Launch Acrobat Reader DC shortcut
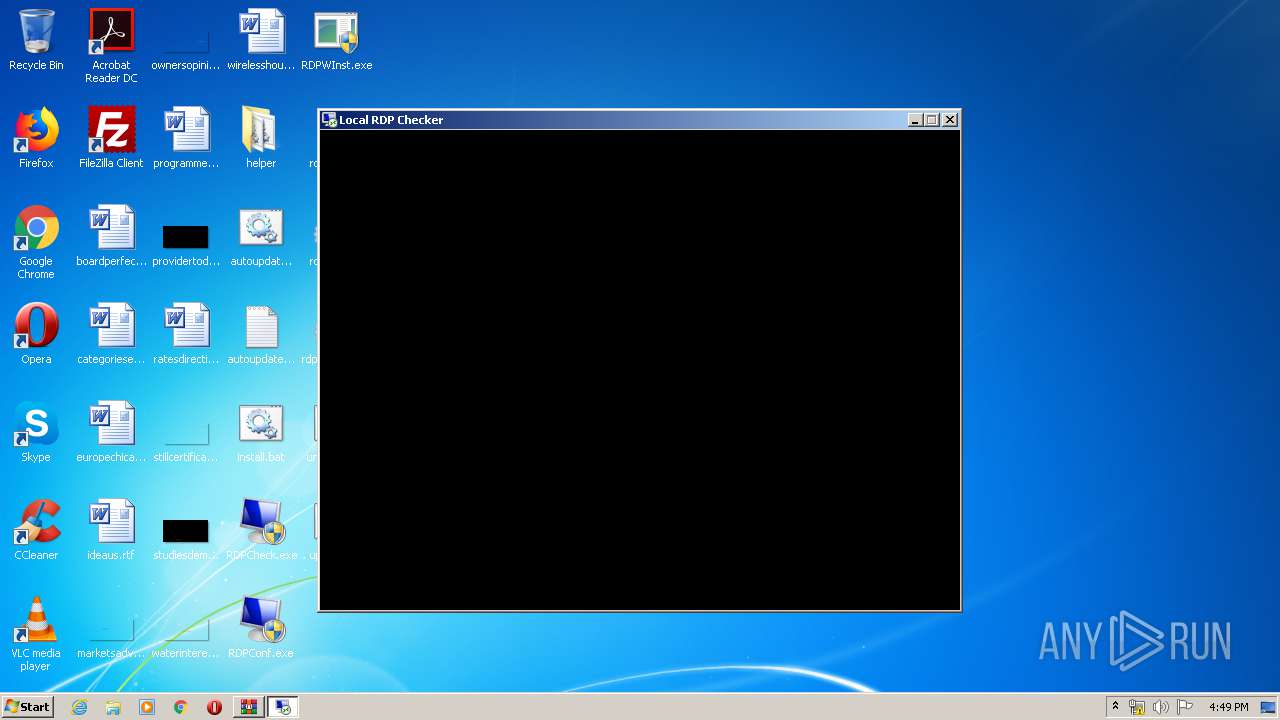This screenshot has width=1280, height=720. click(x=111, y=45)
